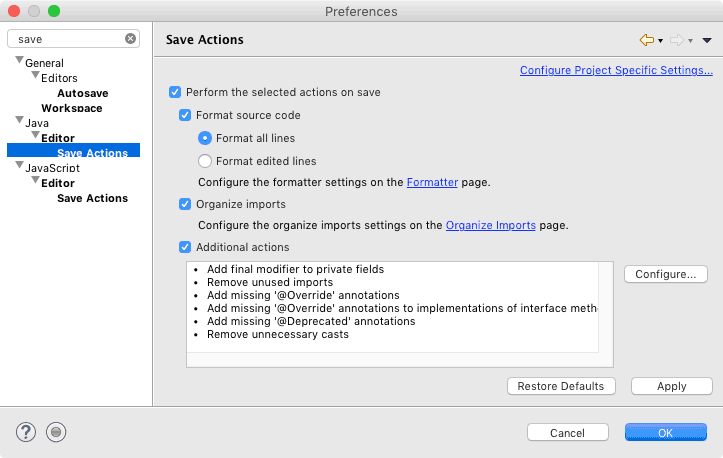Open the back history dropdown arrow
This screenshot has height=458, width=723.
(x=660, y=41)
